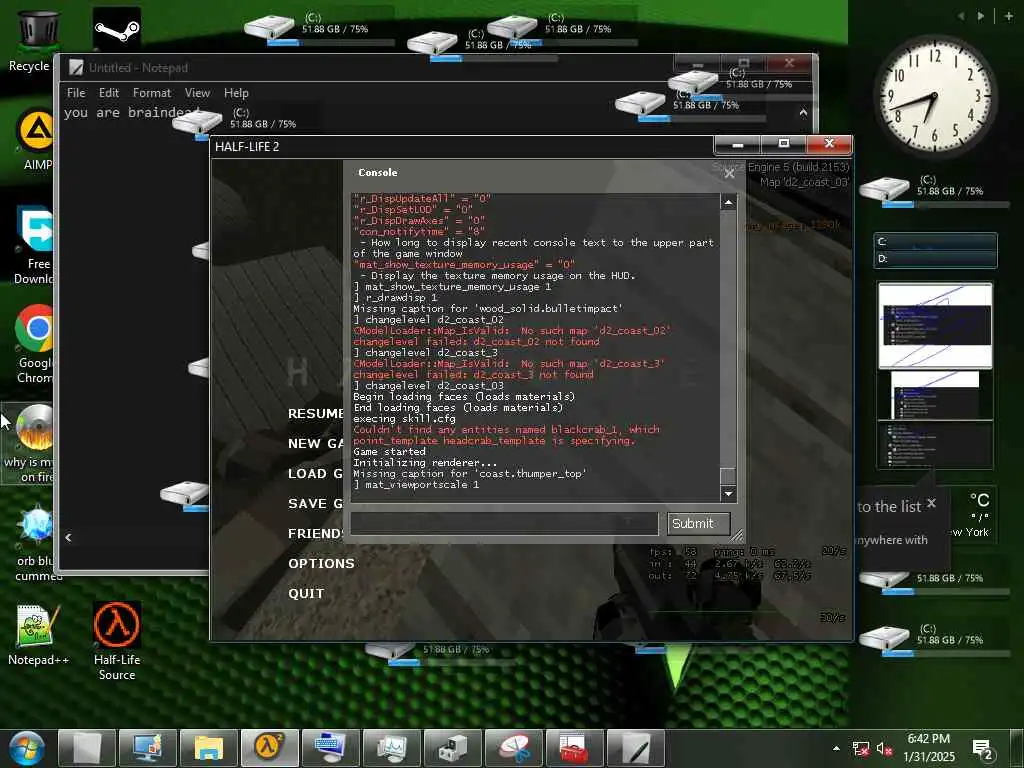Show hidden tray icons arrow
The width and height of the screenshot is (1024, 768).
[836, 748]
